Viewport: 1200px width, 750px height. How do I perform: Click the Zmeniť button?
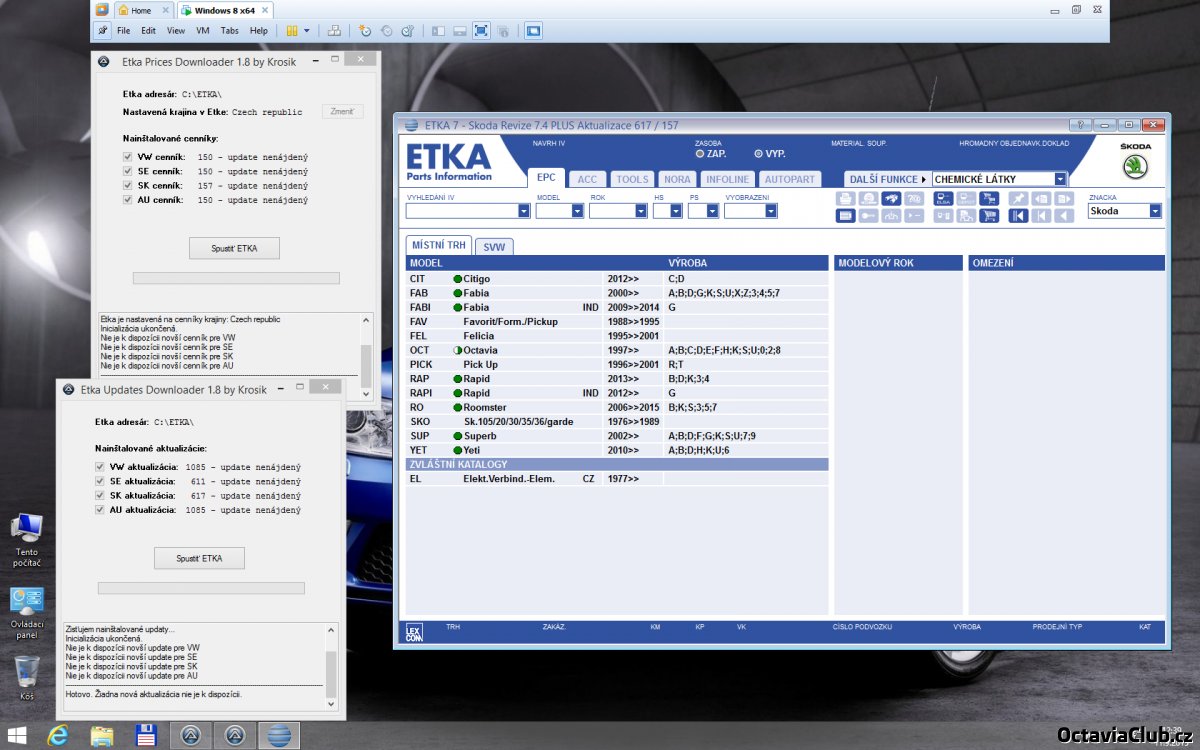[x=342, y=112]
